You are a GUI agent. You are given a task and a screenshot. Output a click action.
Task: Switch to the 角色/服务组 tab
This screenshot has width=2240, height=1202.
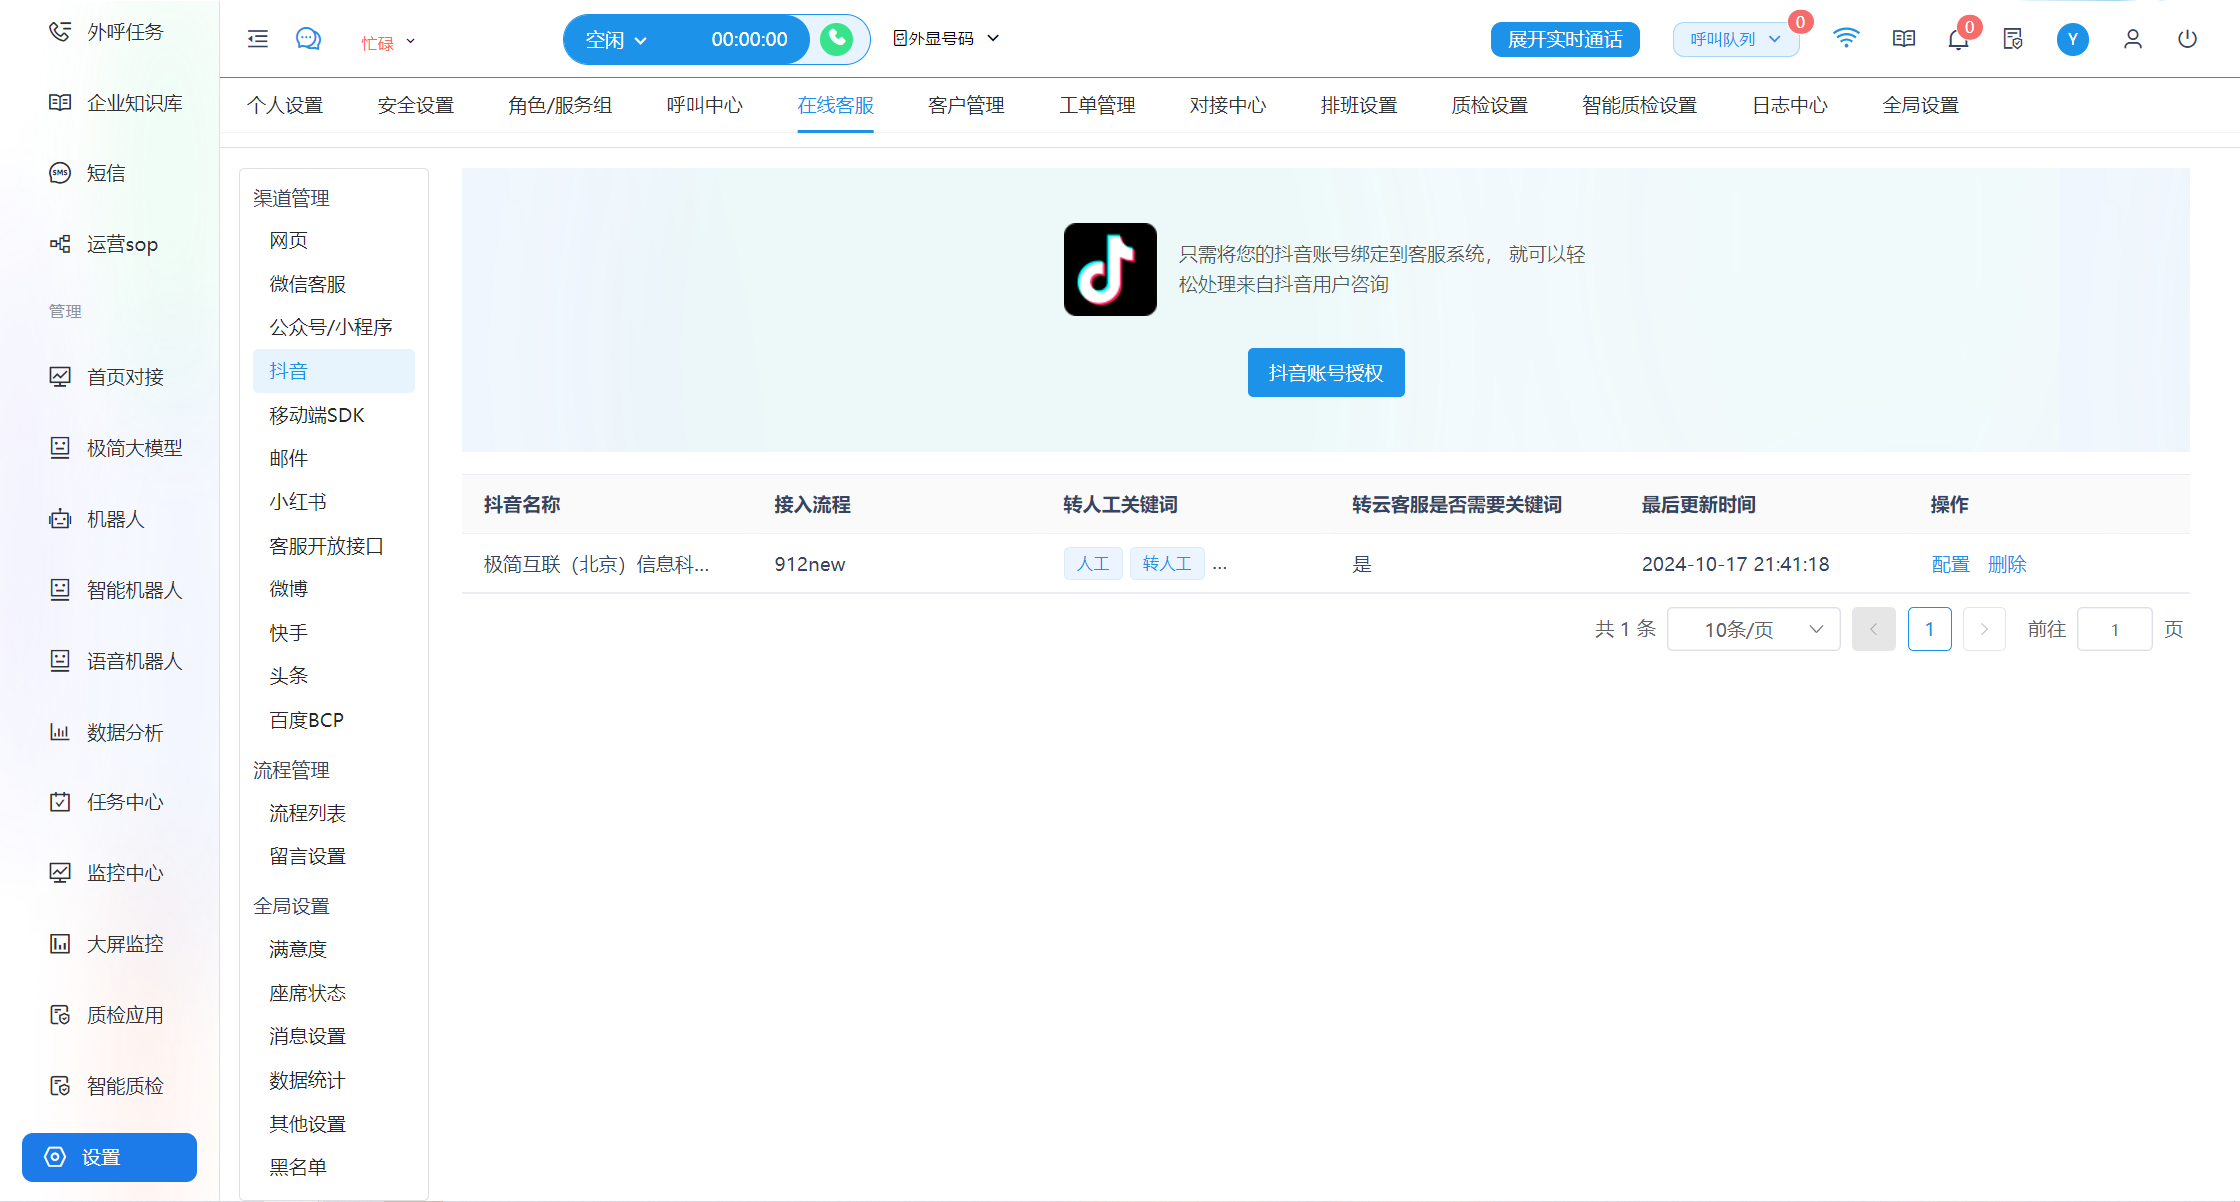point(560,105)
